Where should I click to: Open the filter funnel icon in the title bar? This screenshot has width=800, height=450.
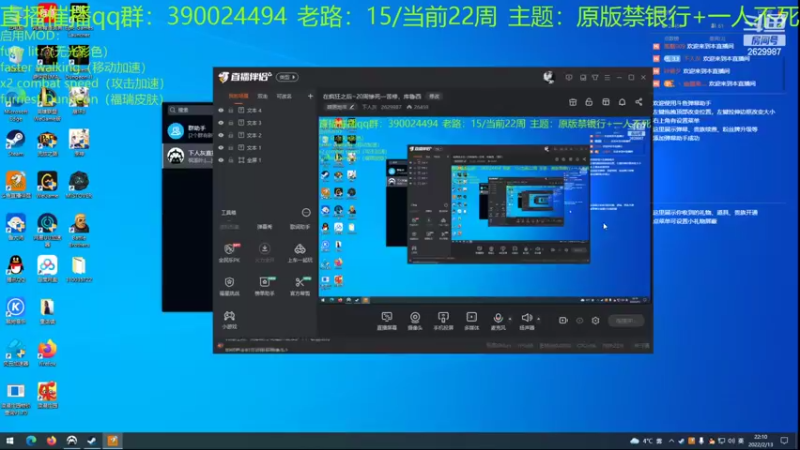tap(595, 78)
